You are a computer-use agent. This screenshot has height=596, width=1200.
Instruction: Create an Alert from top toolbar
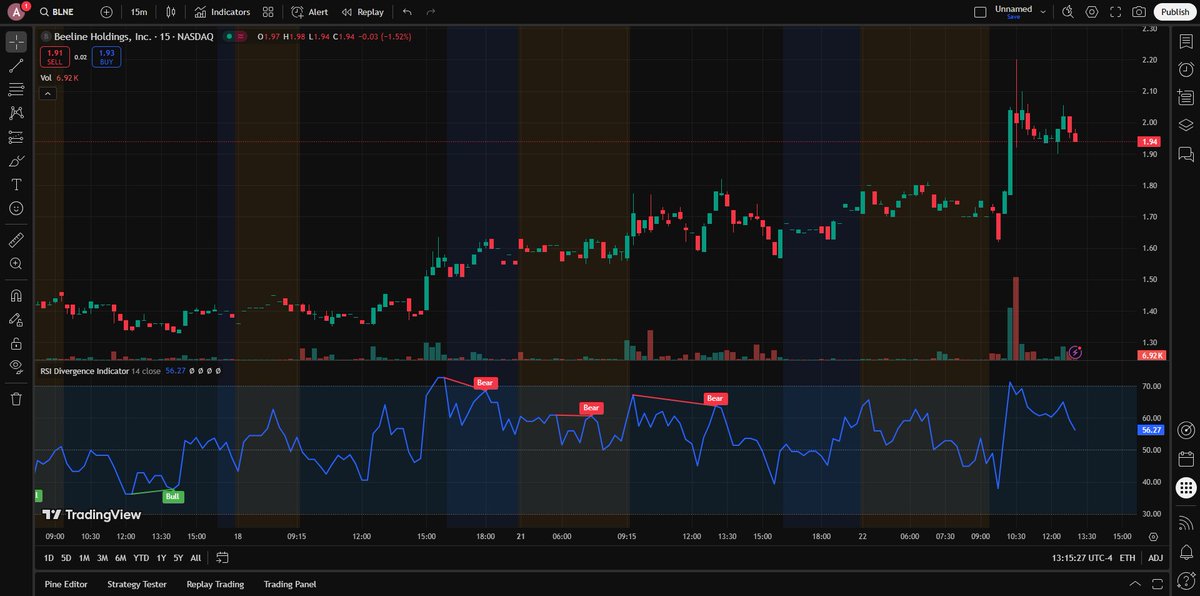coord(309,12)
